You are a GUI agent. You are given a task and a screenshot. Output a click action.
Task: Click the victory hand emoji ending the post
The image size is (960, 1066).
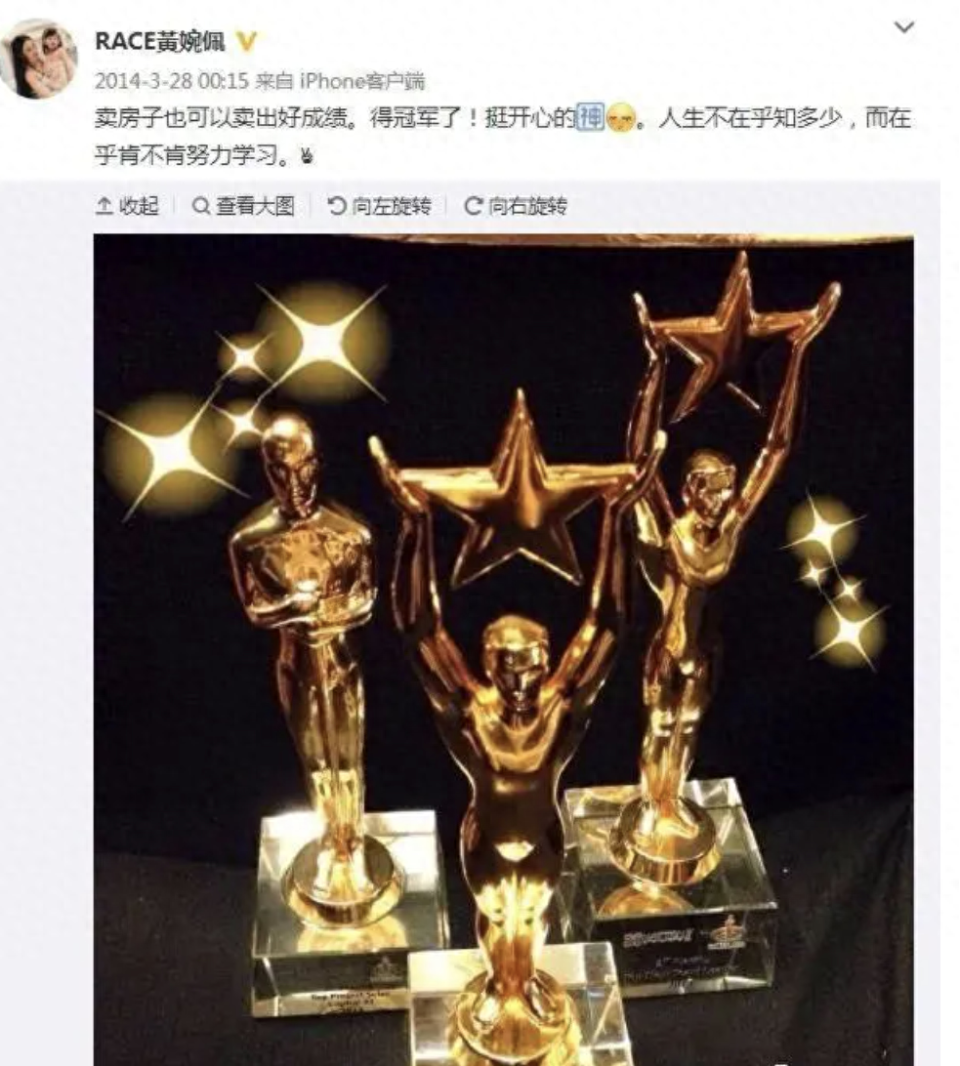tap(306, 157)
